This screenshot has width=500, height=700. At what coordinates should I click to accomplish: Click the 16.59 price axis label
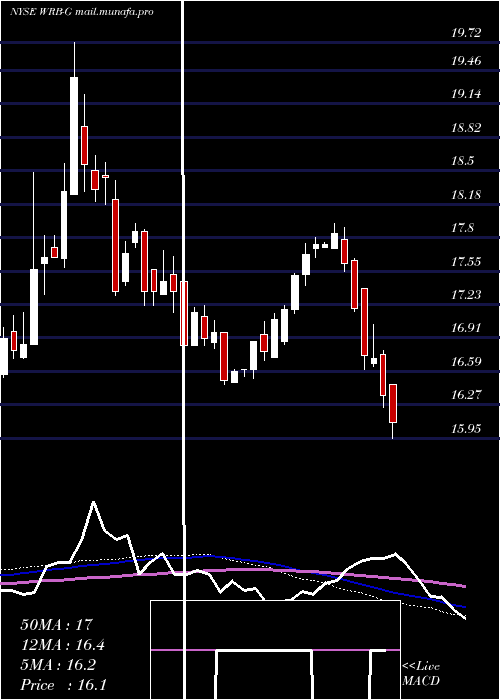tap(466, 362)
